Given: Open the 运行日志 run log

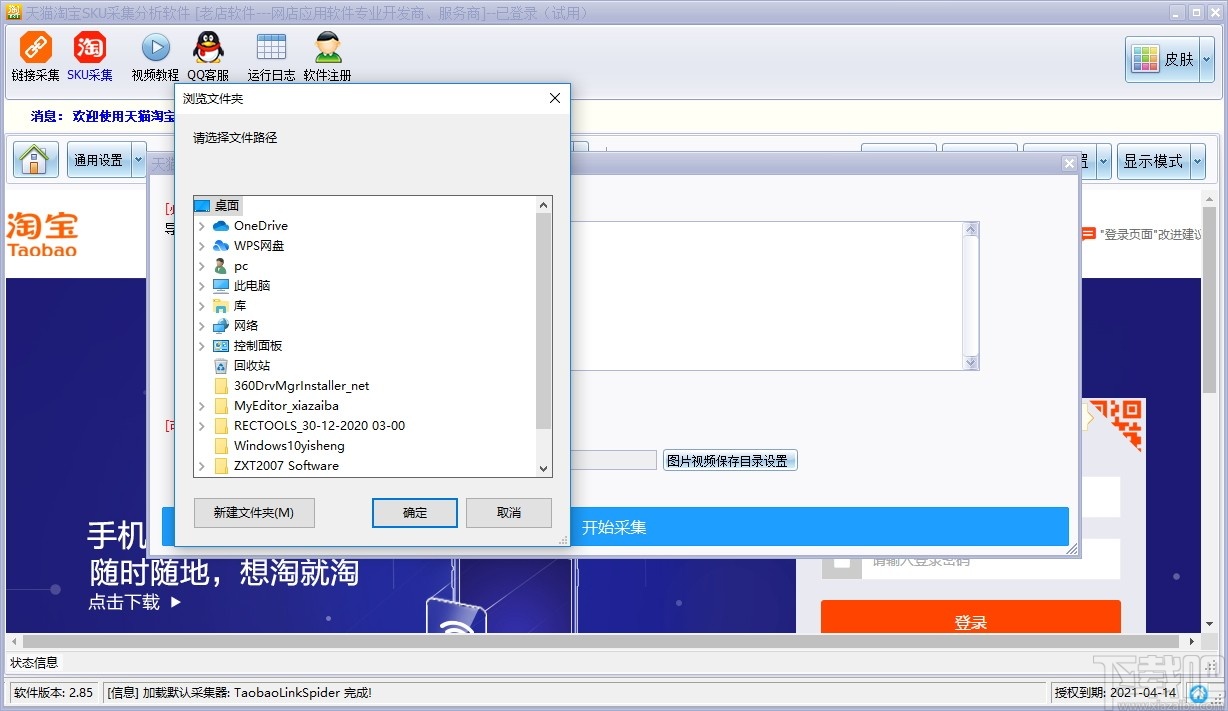Looking at the screenshot, I should point(271,57).
